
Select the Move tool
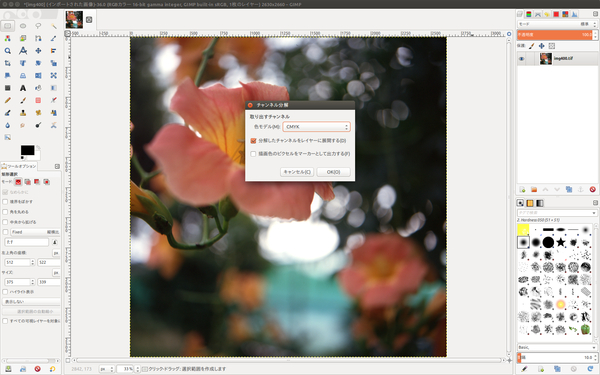click(38, 51)
